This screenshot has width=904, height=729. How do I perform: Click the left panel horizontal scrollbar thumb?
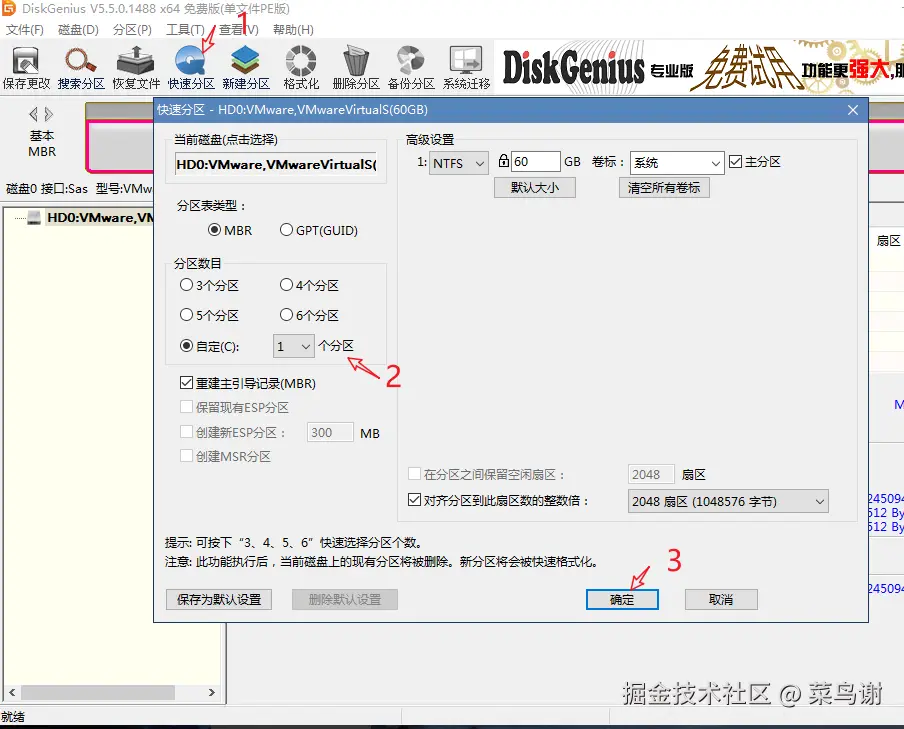(x=98, y=692)
